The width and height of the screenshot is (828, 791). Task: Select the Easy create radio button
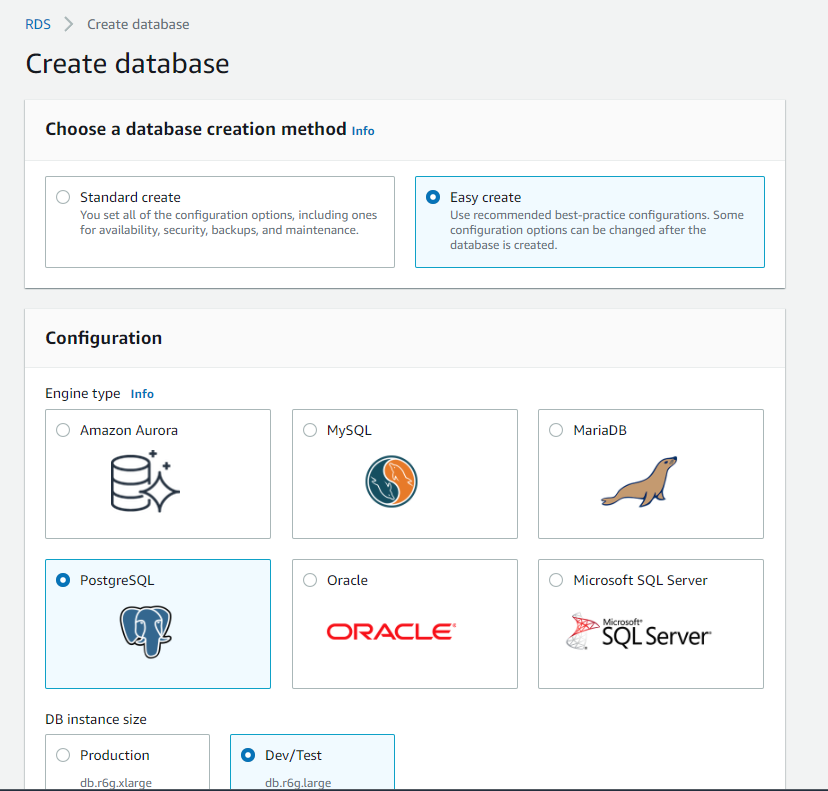click(433, 197)
